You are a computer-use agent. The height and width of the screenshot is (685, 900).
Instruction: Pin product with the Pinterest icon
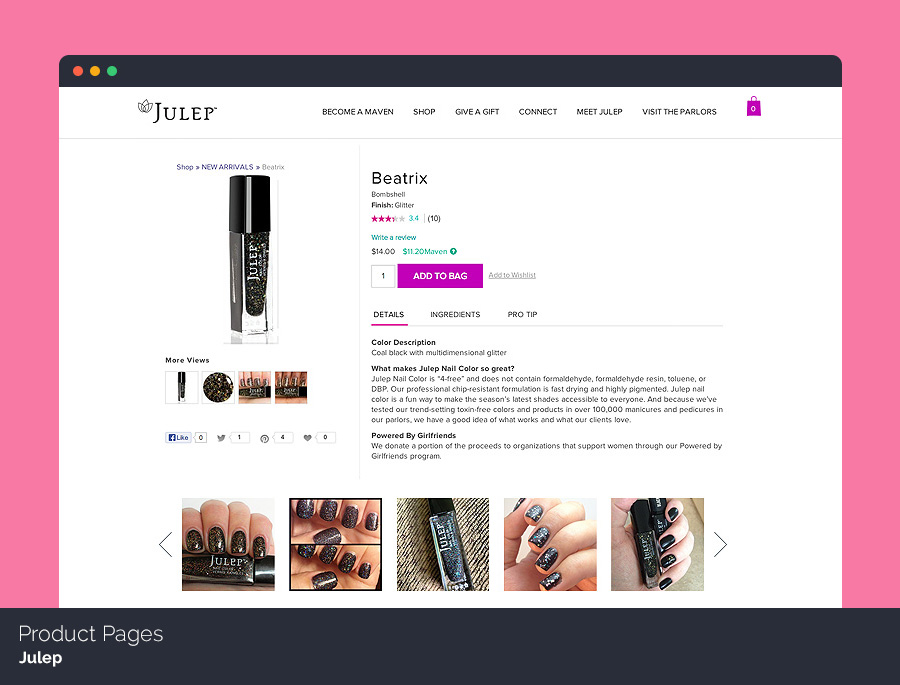point(264,439)
